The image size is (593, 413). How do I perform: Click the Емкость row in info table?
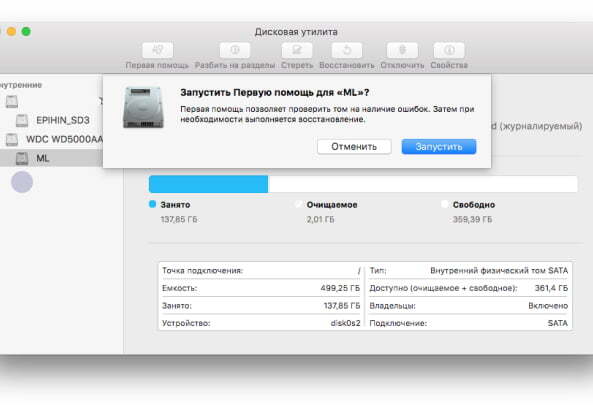coord(261,288)
